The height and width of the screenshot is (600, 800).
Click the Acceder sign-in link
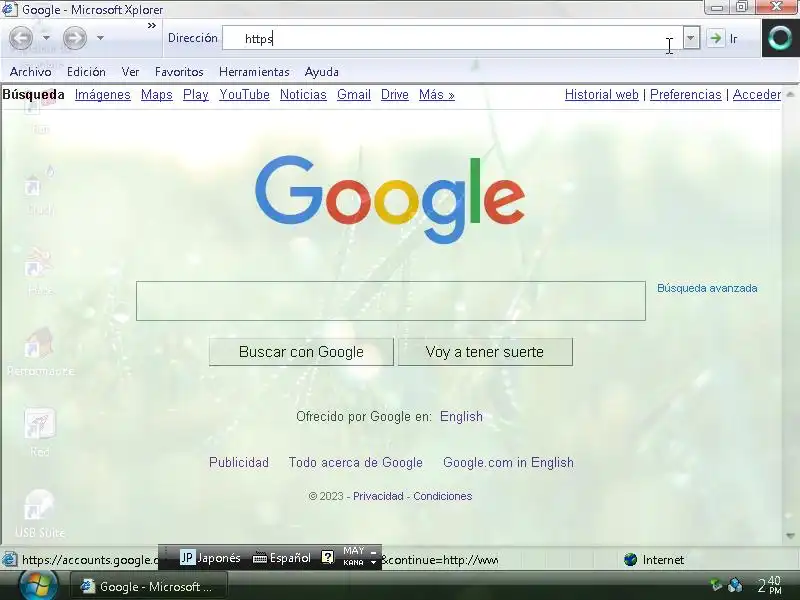tap(757, 95)
